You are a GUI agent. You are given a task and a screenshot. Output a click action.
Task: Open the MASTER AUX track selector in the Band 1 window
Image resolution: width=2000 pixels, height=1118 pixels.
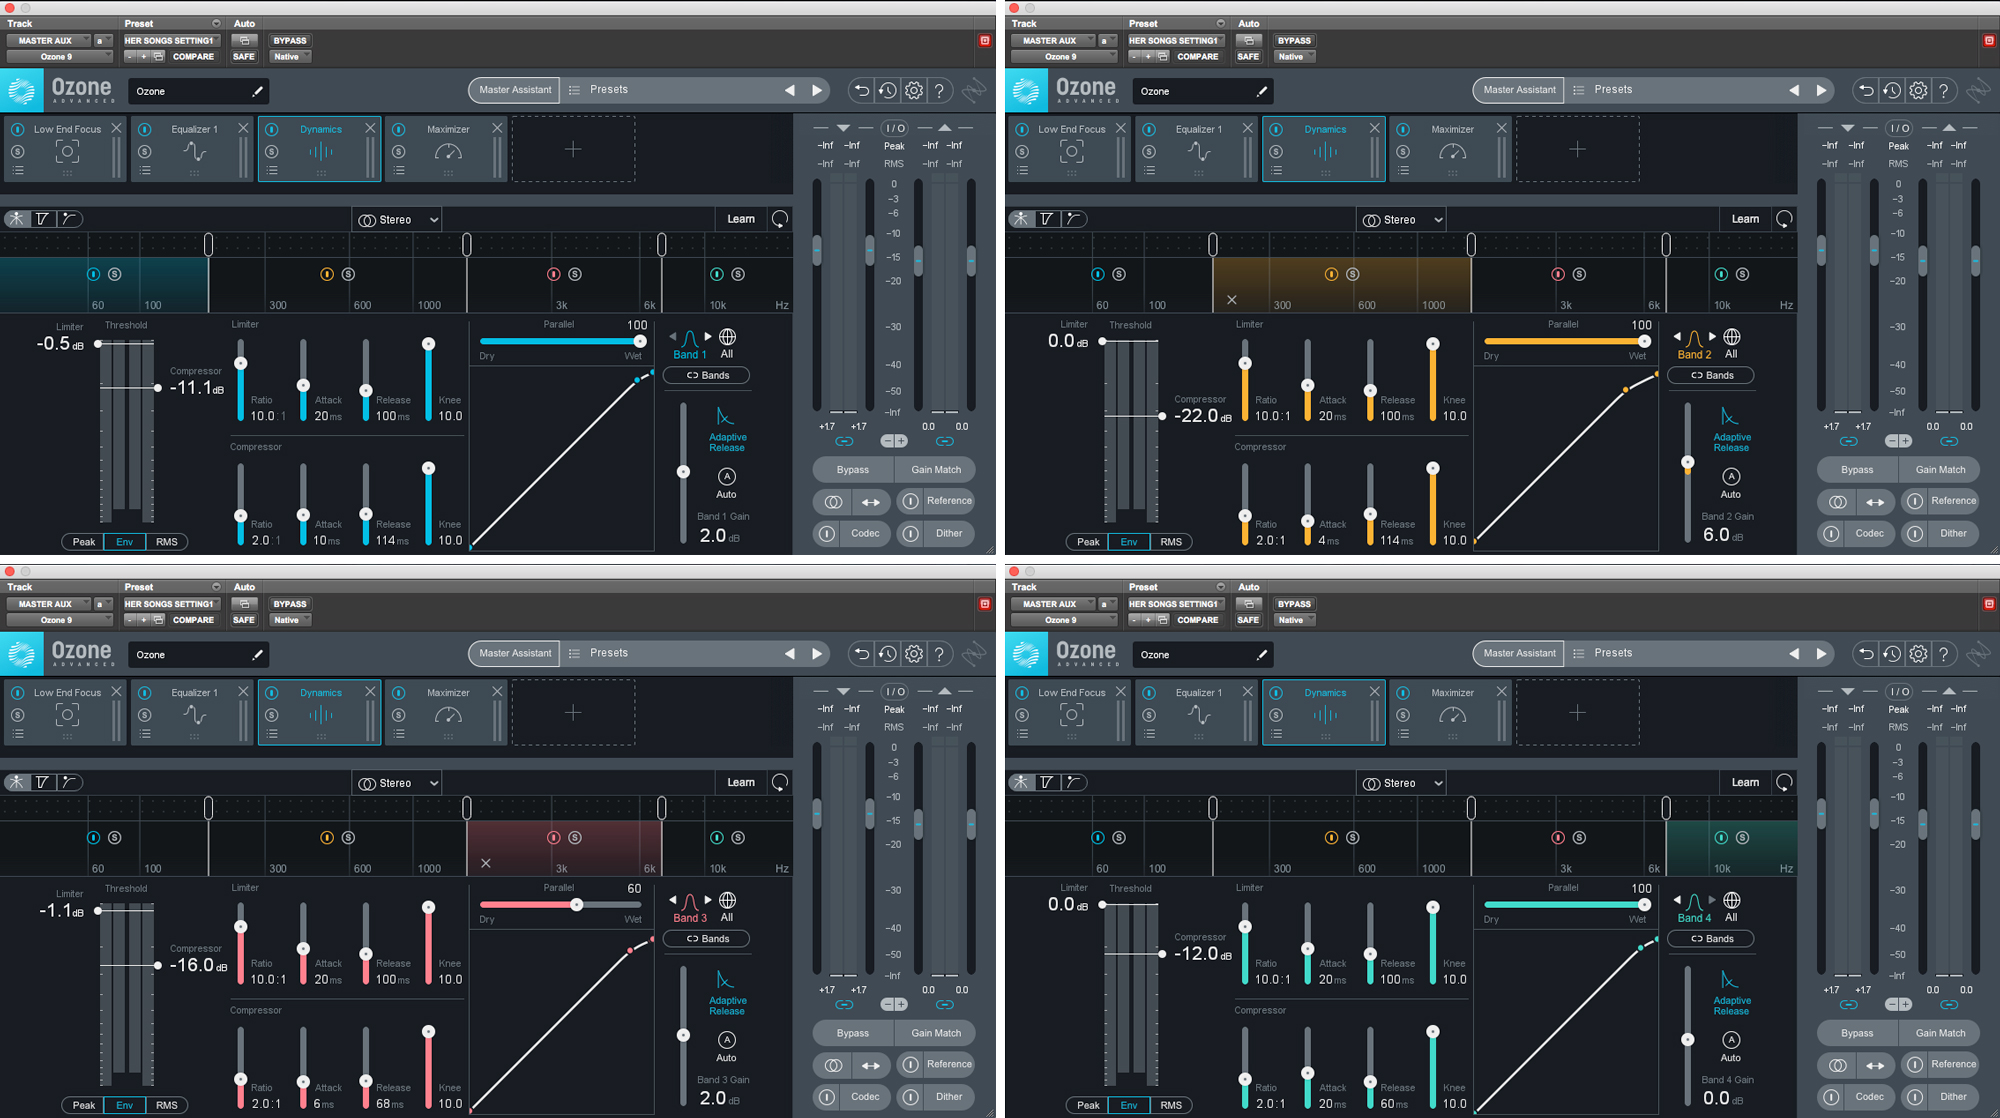tap(48, 41)
